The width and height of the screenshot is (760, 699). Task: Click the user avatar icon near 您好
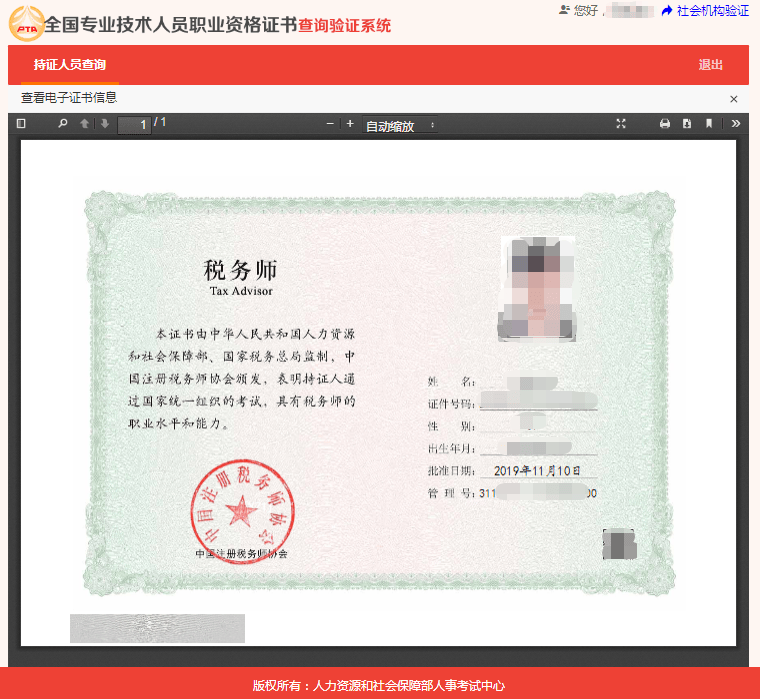coord(564,10)
